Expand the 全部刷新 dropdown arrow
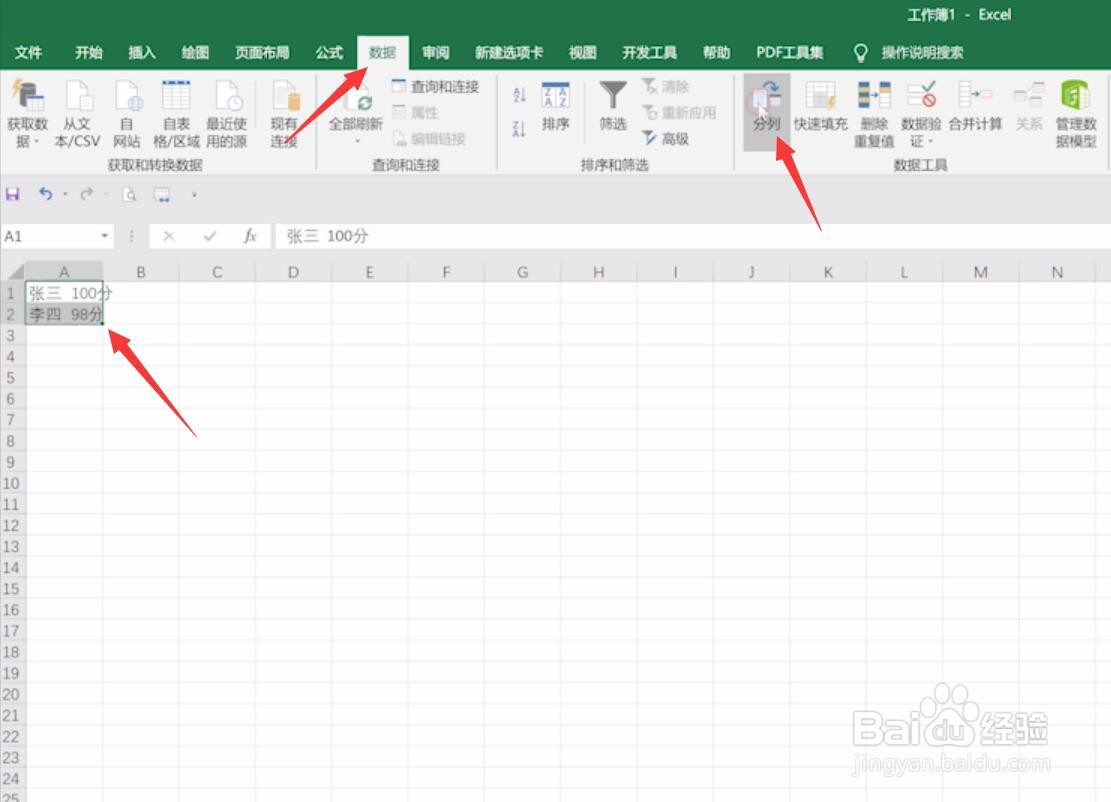 [357, 141]
